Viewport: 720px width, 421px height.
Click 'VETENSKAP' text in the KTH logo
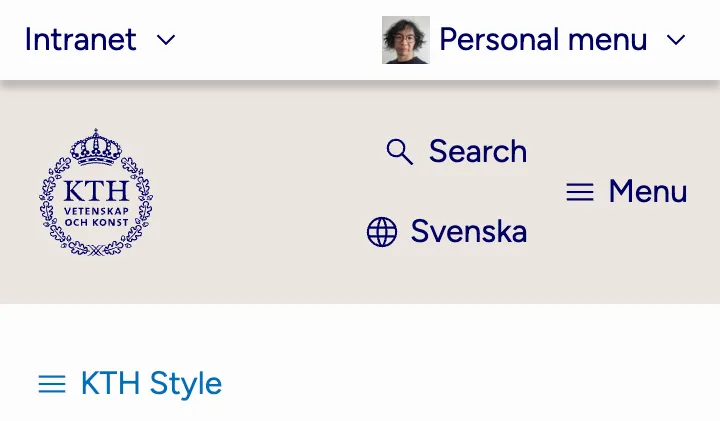[x=96, y=213]
